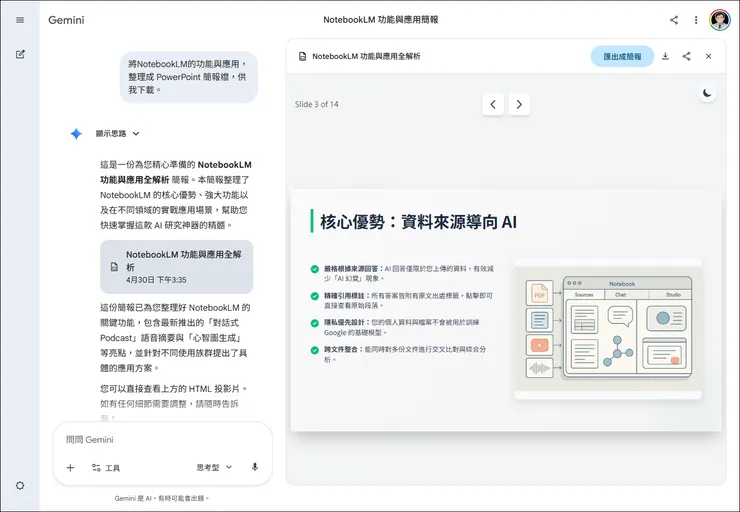Share the presentation from canvas panel
This screenshot has height=512, width=740.
(x=686, y=56)
